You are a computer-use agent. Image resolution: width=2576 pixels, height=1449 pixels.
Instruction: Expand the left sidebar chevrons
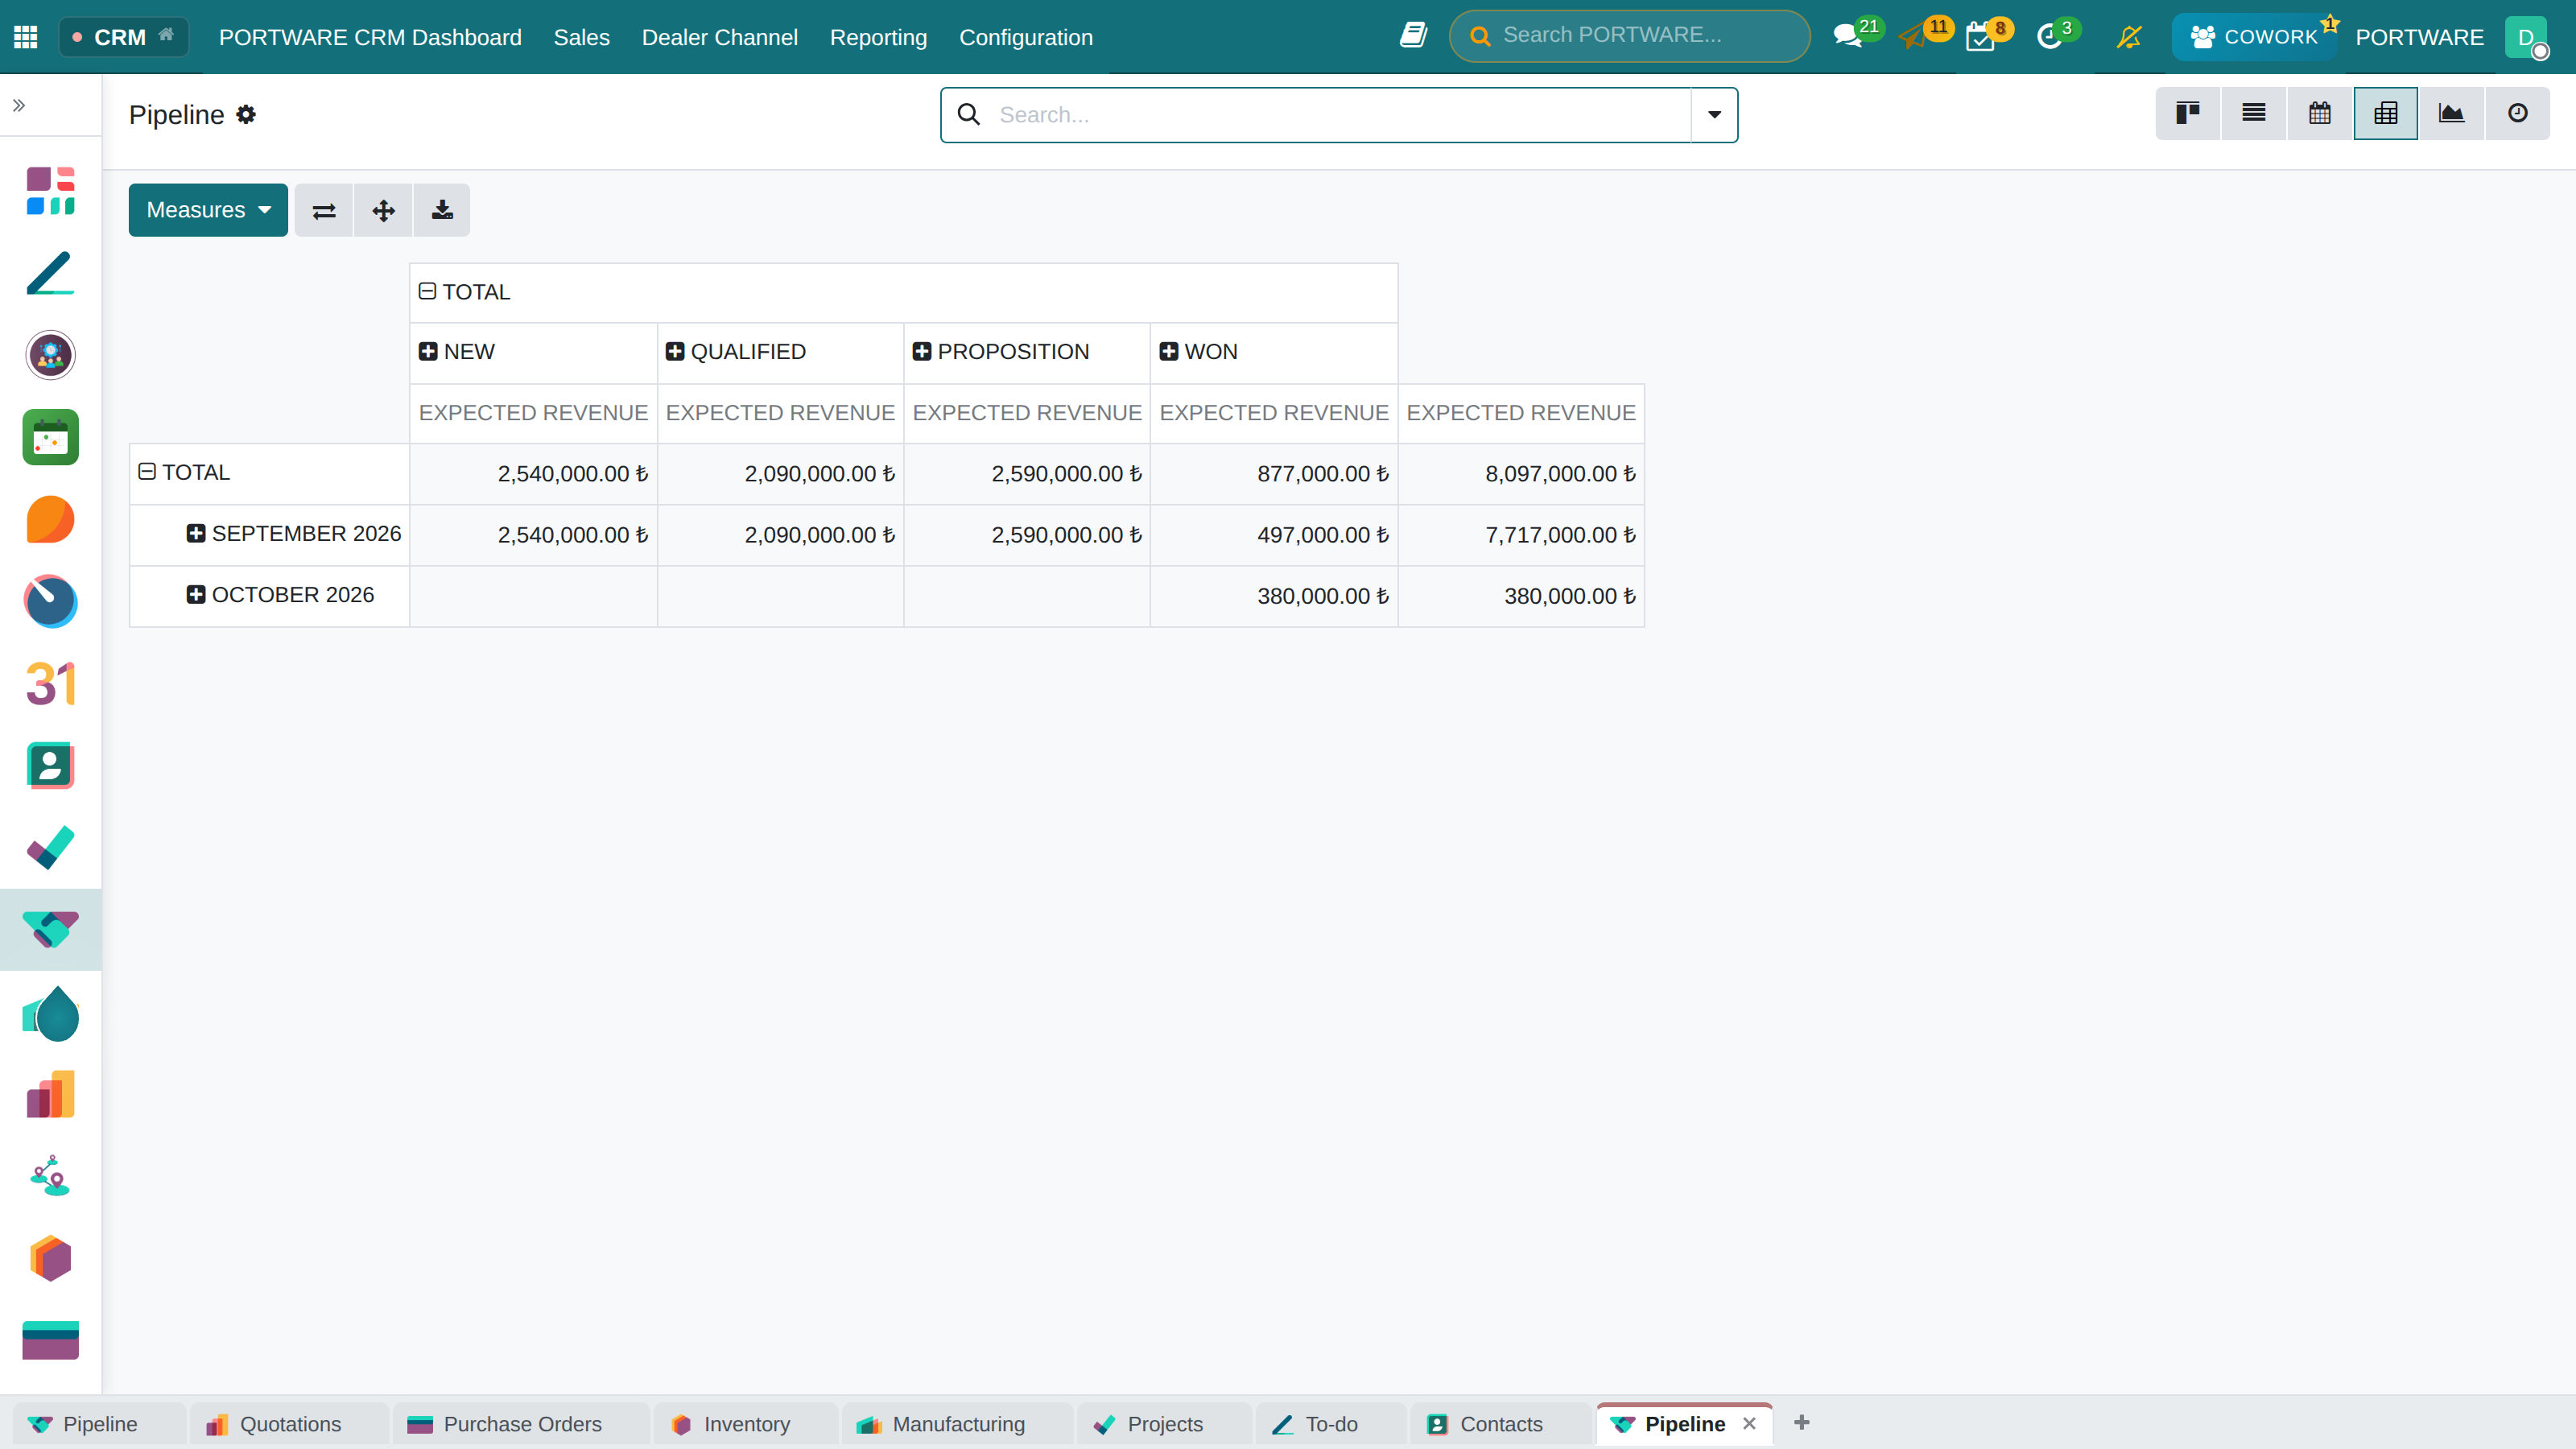pyautogui.click(x=19, y=105)
